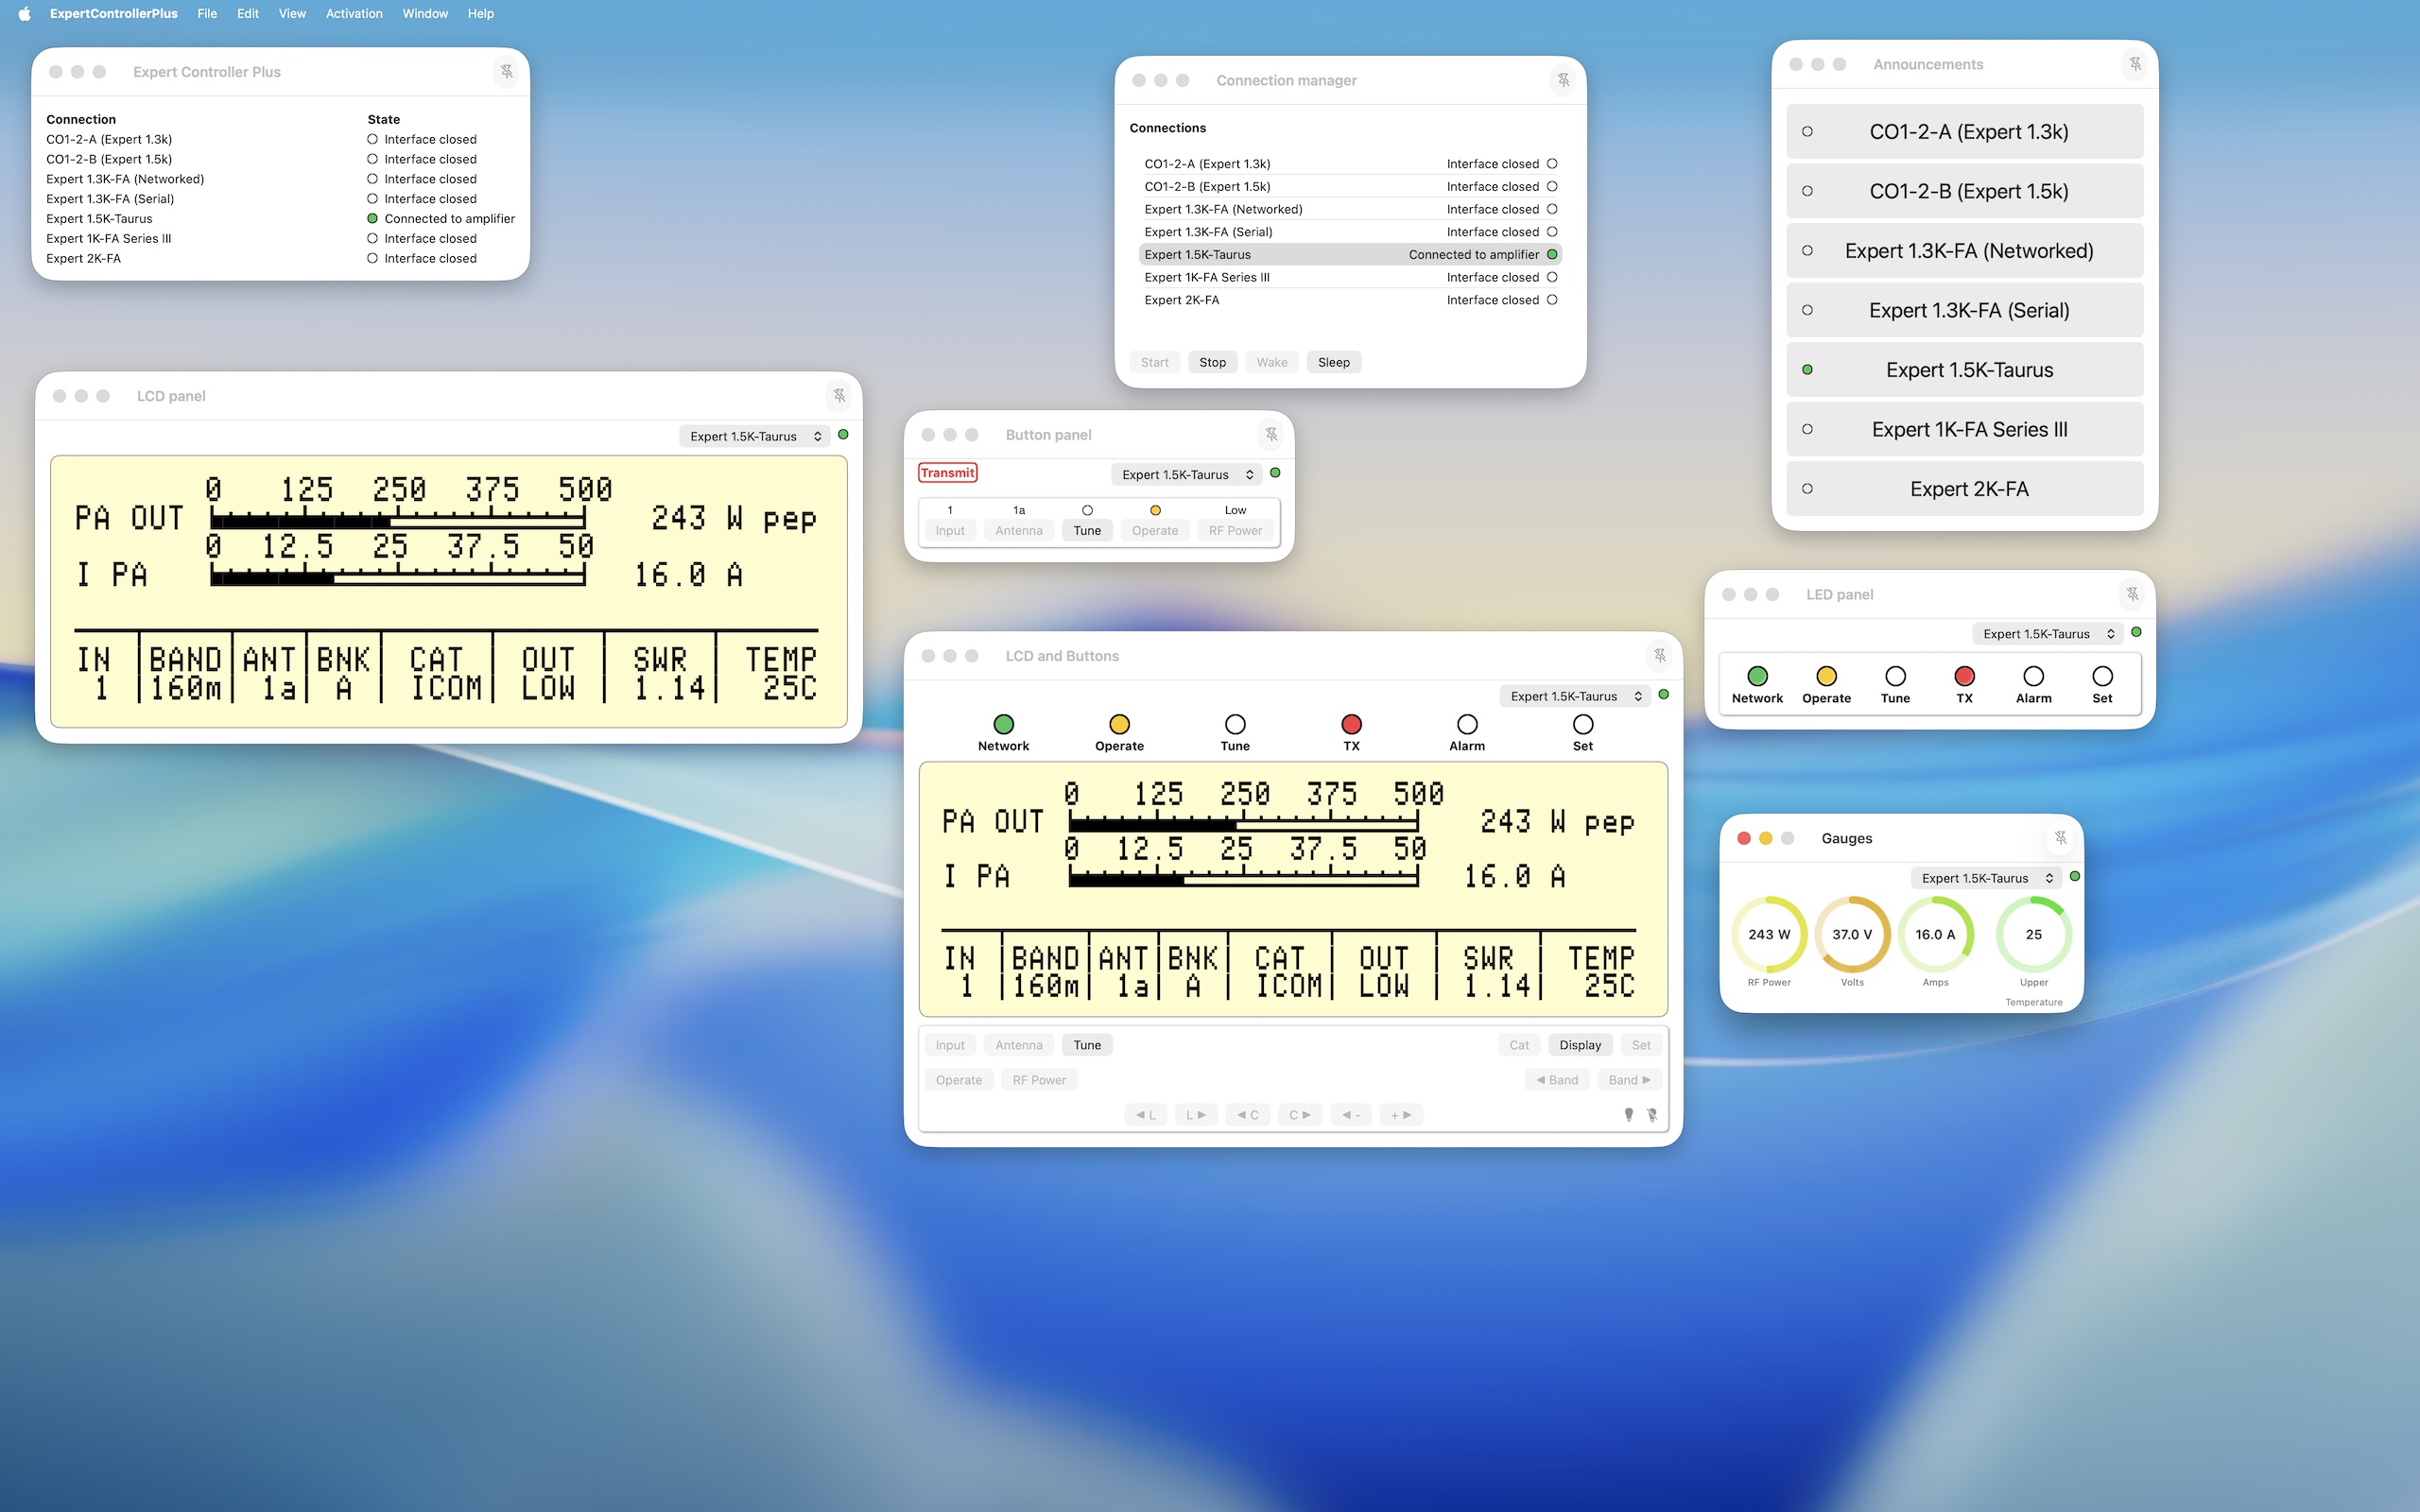Select Expert 1.5K-Taurus row in Connection manager
This screenshot has width=2420, height=1512.
1350,255
